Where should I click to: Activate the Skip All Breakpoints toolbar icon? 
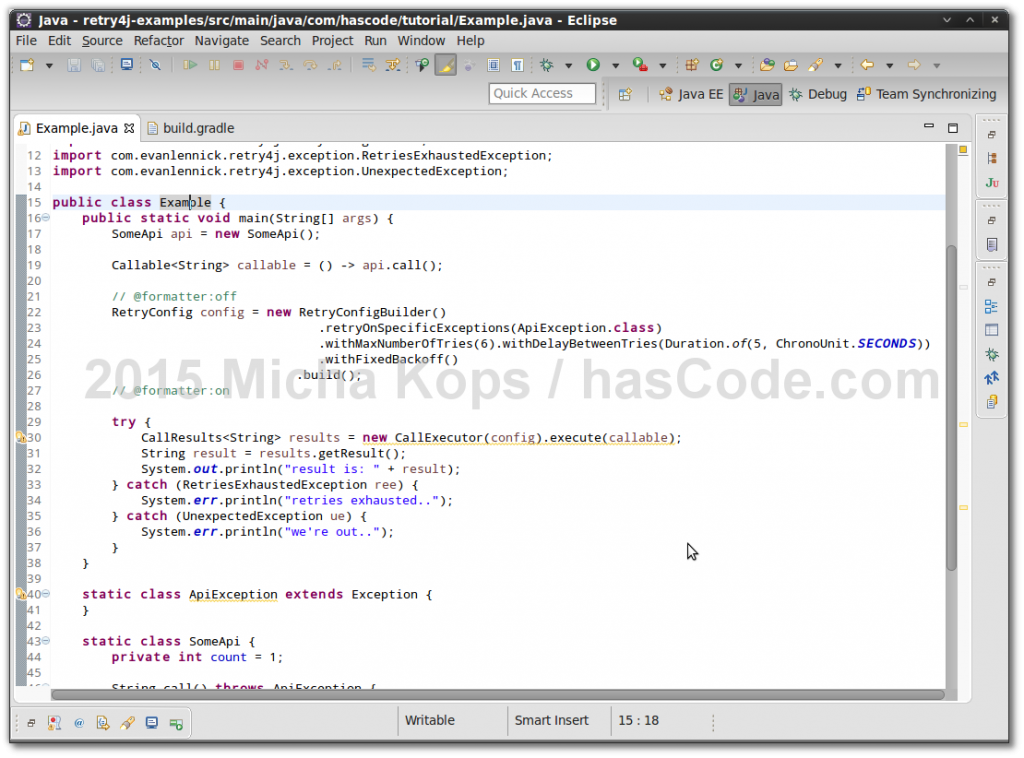pos(155,64)
